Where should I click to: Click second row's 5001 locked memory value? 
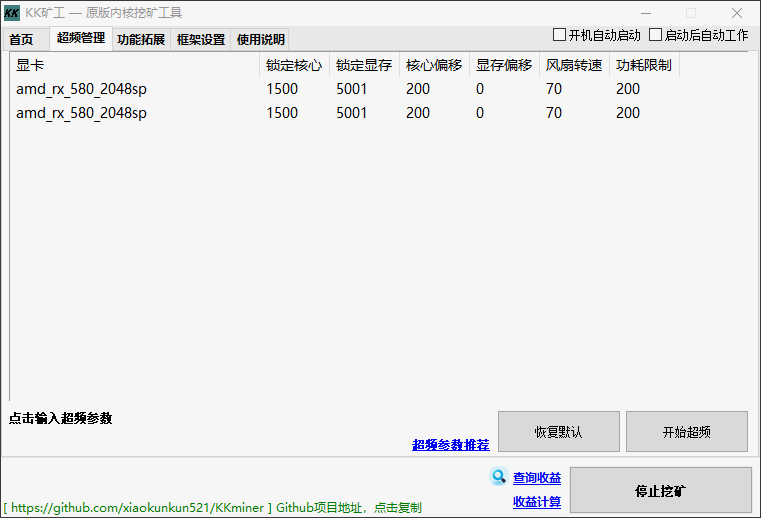pyautogui.click(x=352, y=113)
